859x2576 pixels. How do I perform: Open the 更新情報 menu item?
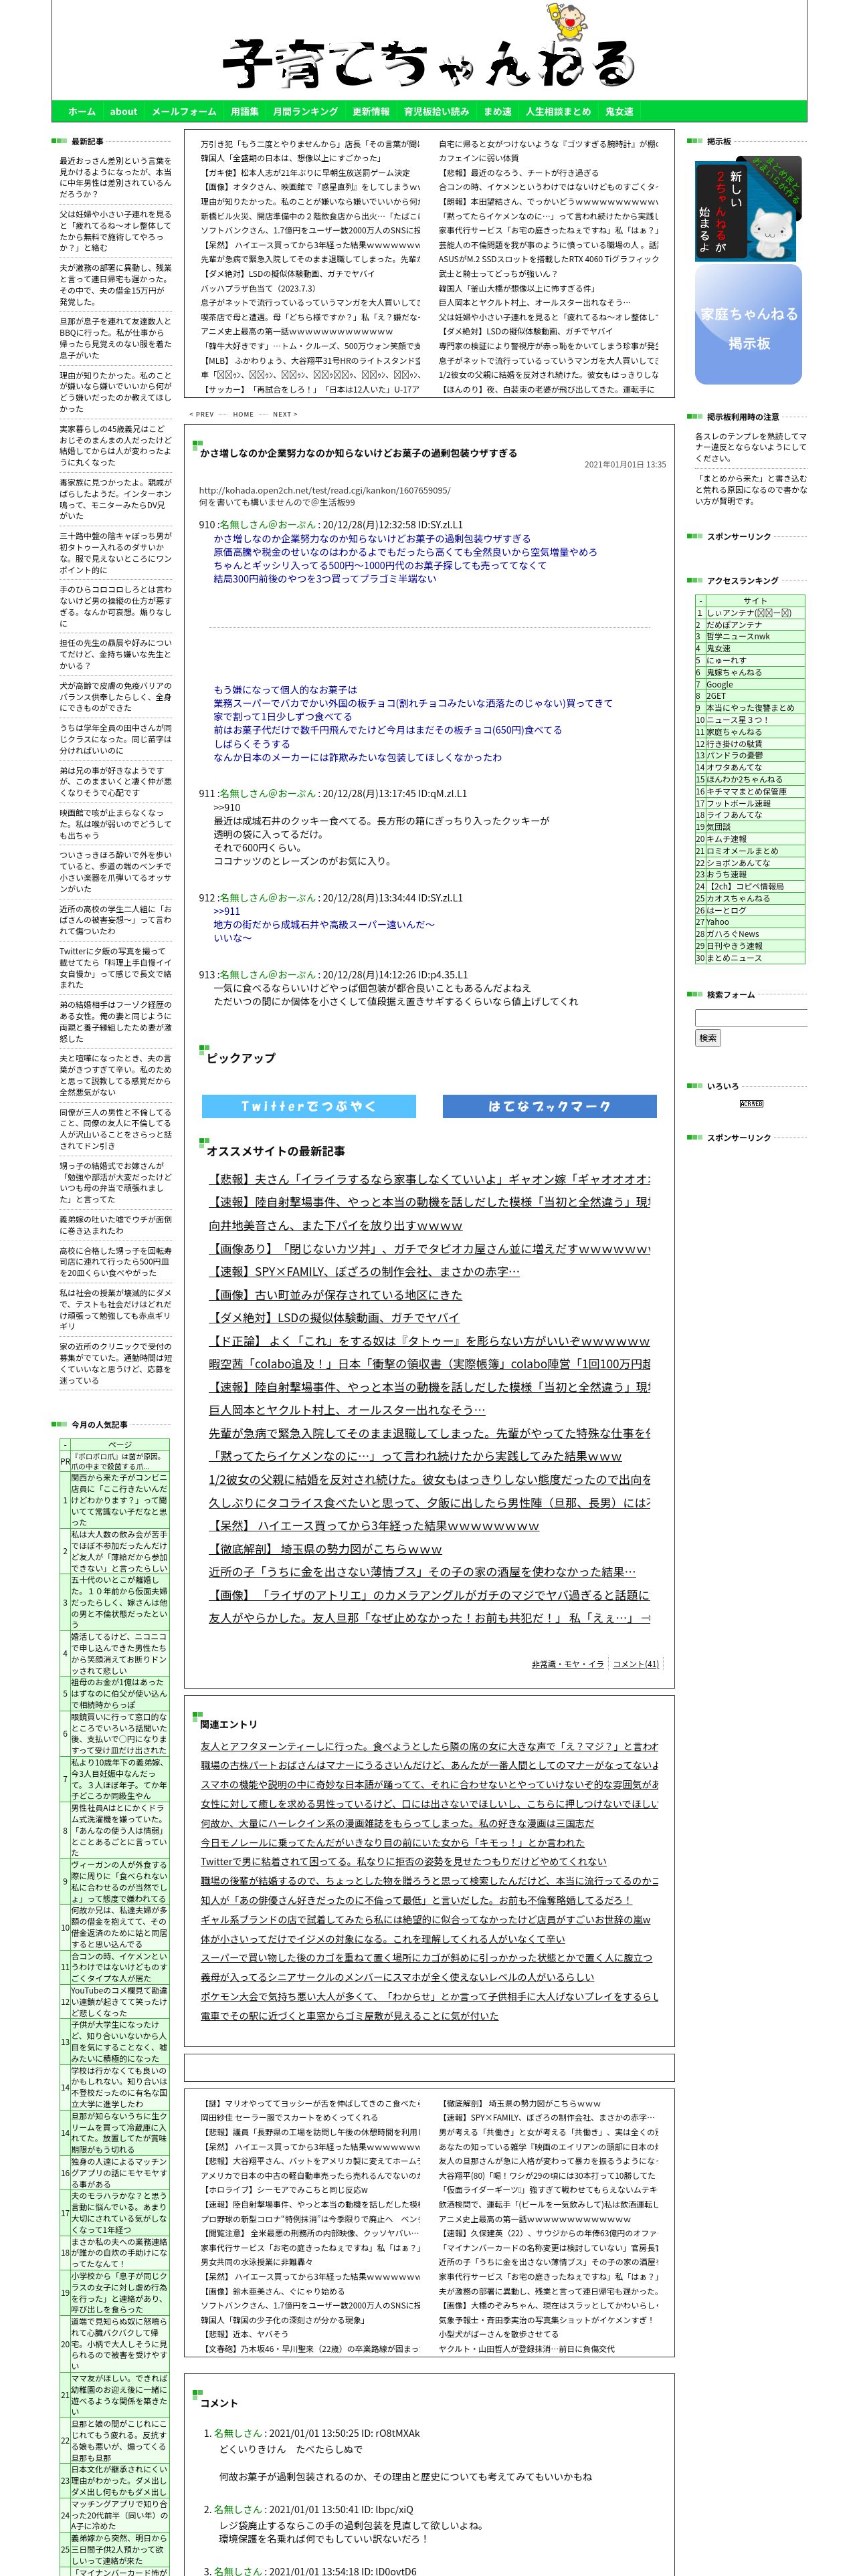point(371,111)
